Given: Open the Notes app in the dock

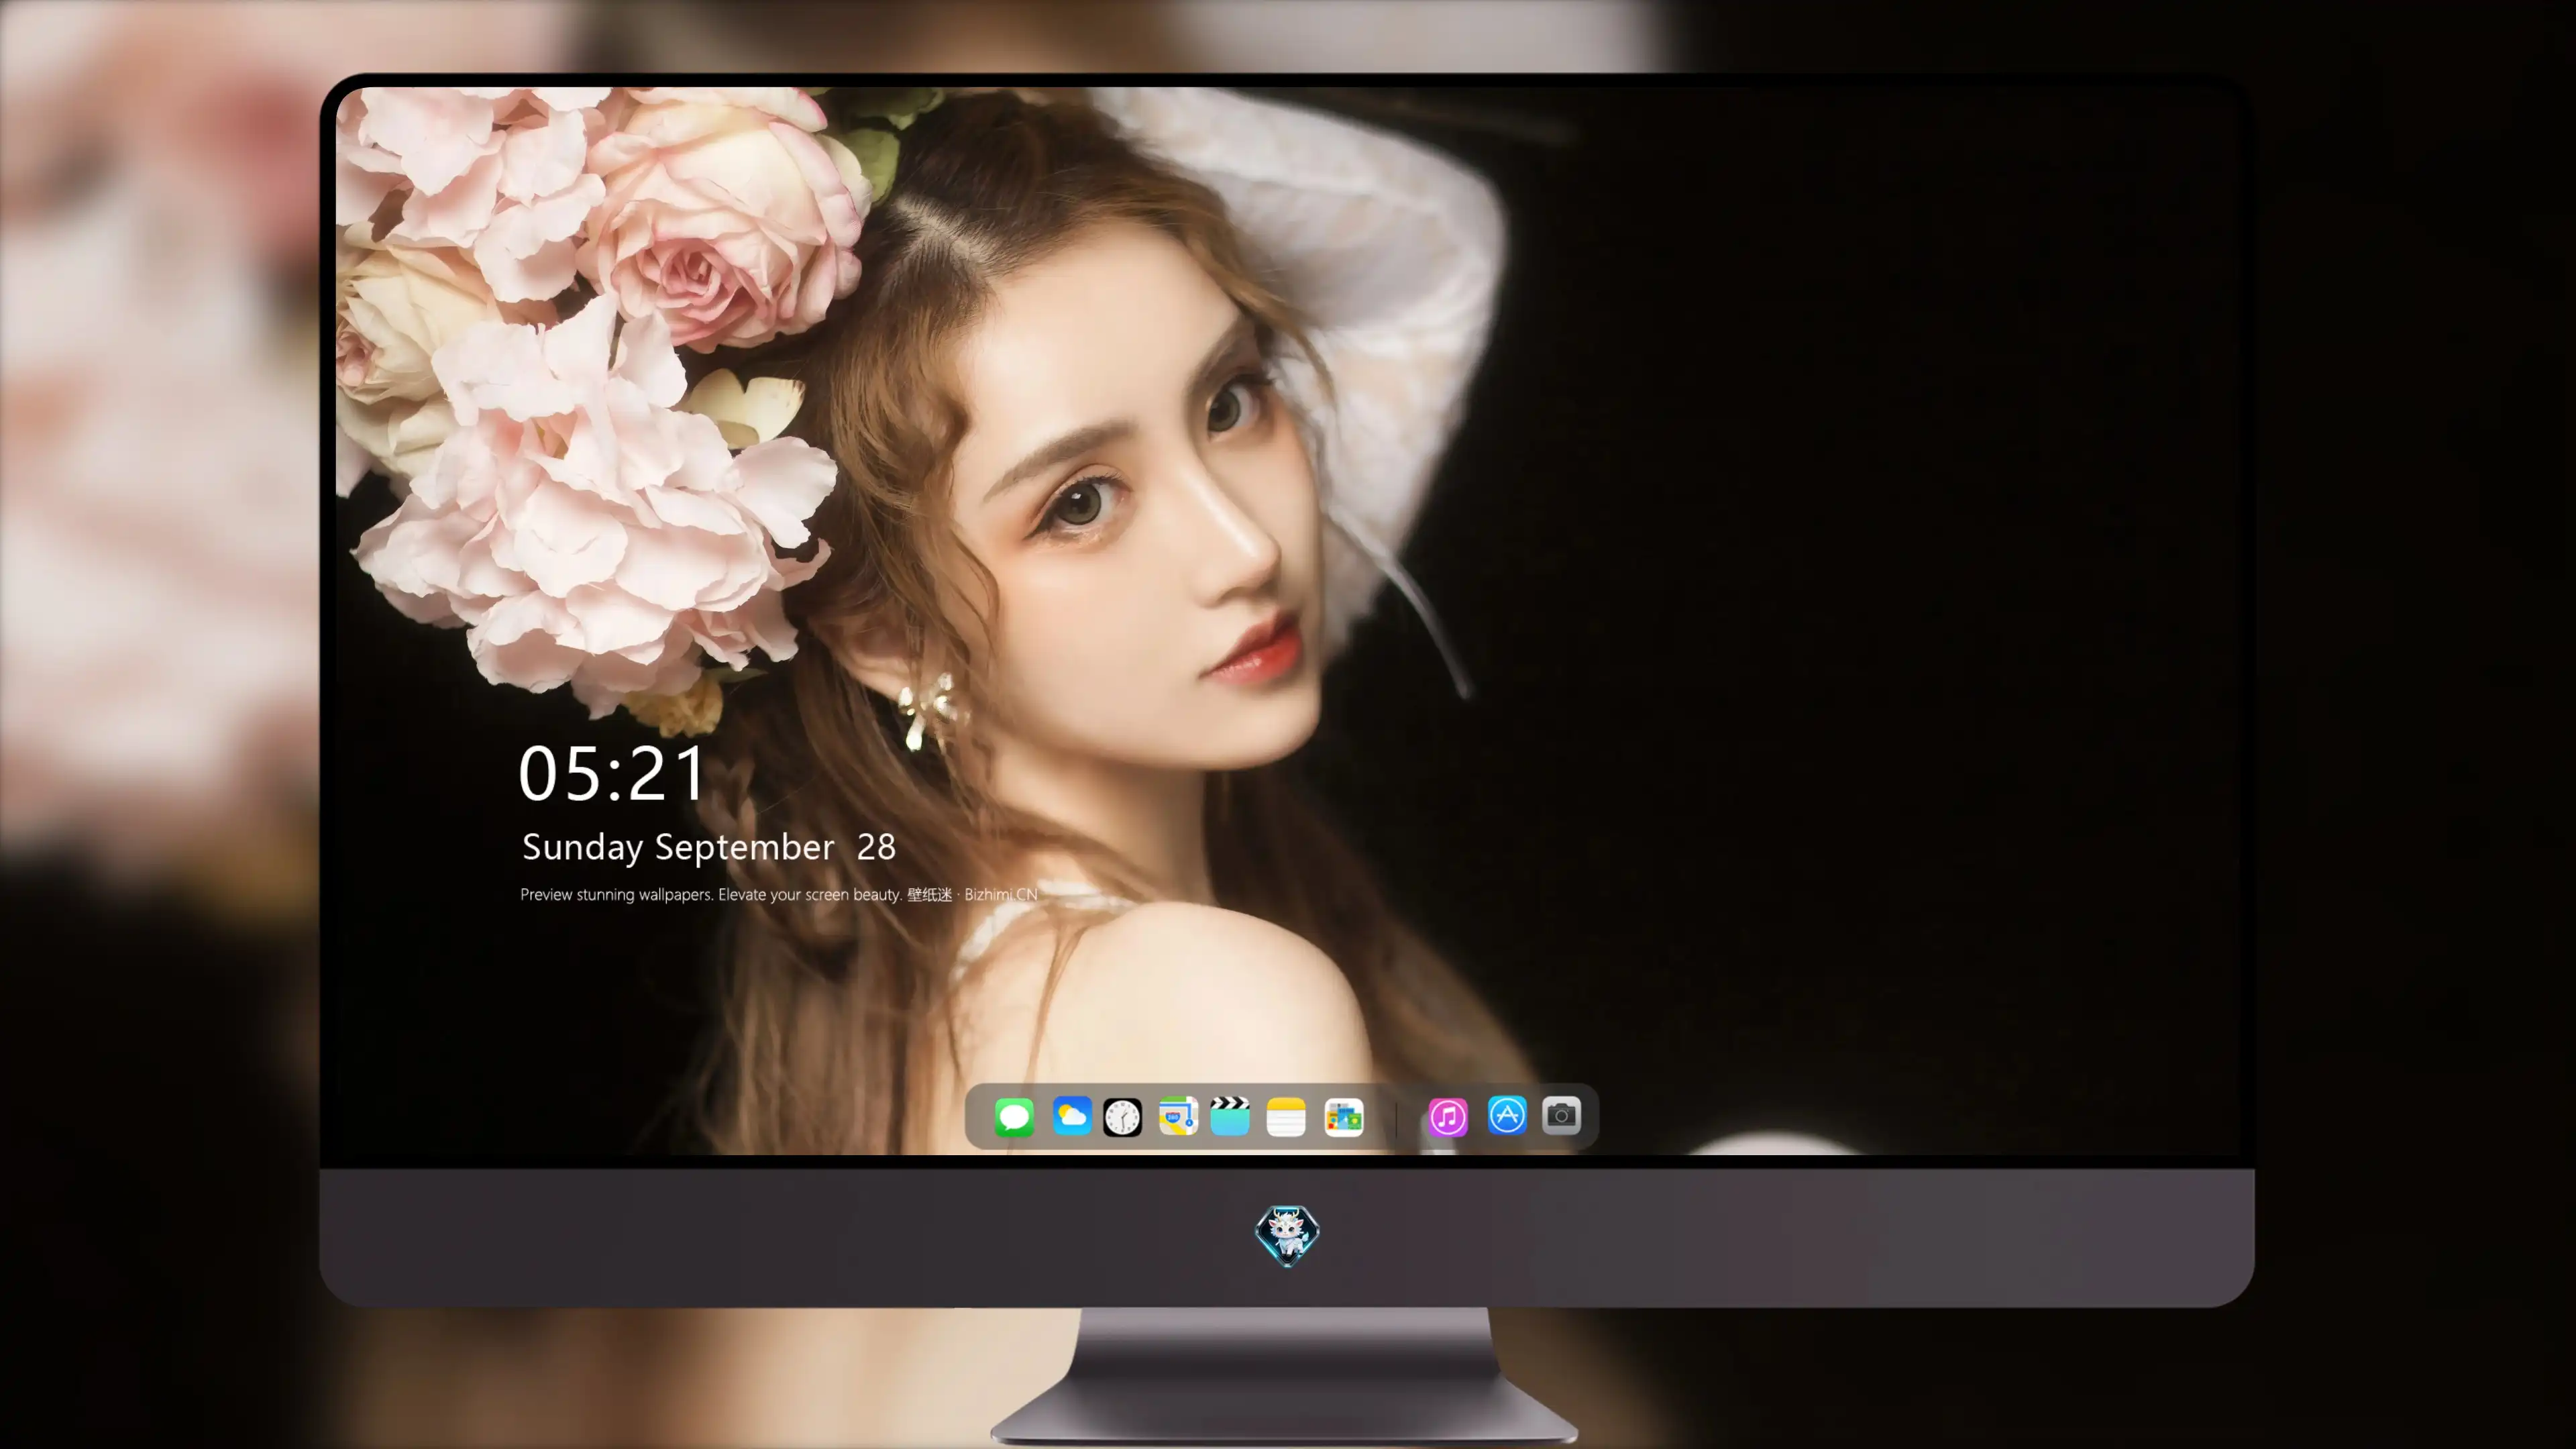Looking at the screenshot, I should [1286, 1117].
